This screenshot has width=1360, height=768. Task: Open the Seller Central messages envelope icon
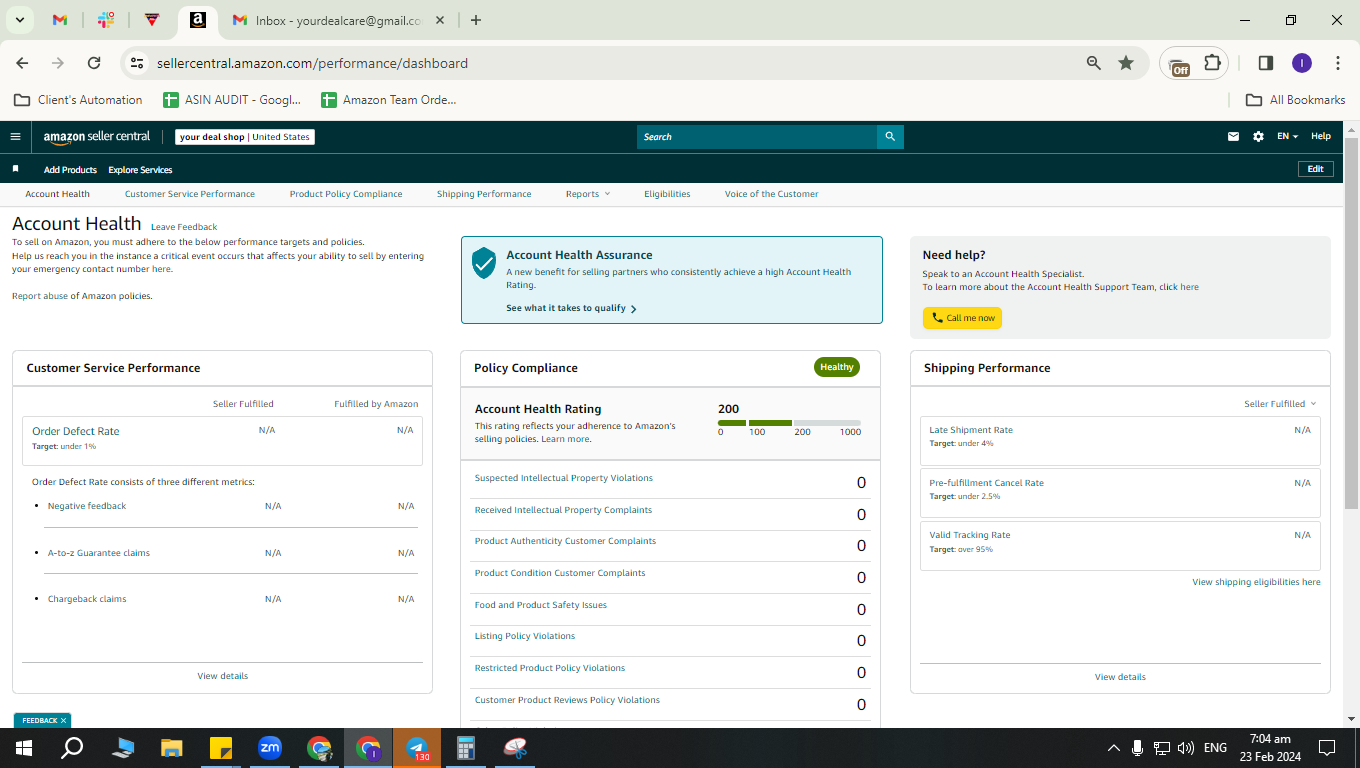coord(1234,137)
